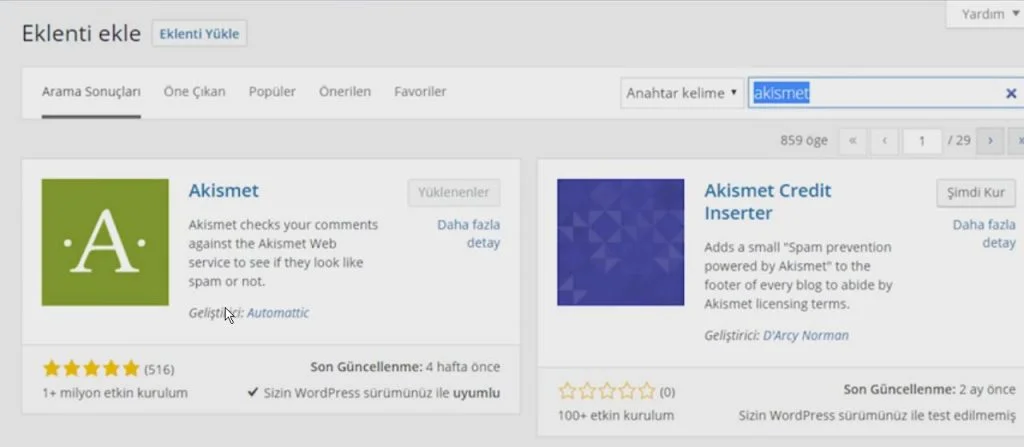Switch to Öne Çıkan tab
The height and width of the screenshot is (447, 1024).
coord(194,92)
